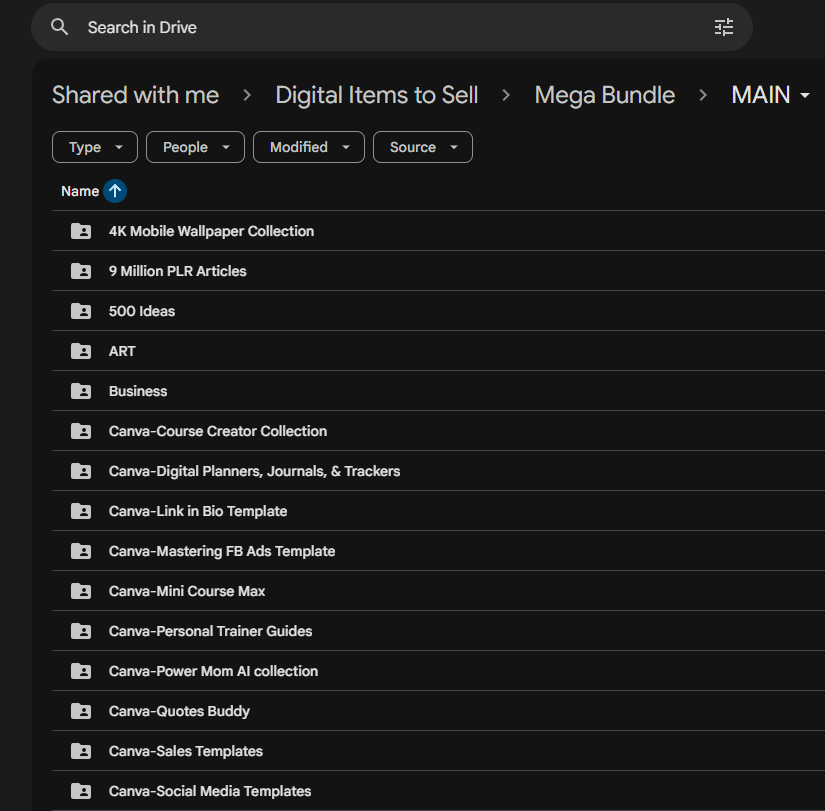The height and width of the screenshot is (811, 825).
Task: Open the People filter dropdown
Action: [x=195, y=147]
